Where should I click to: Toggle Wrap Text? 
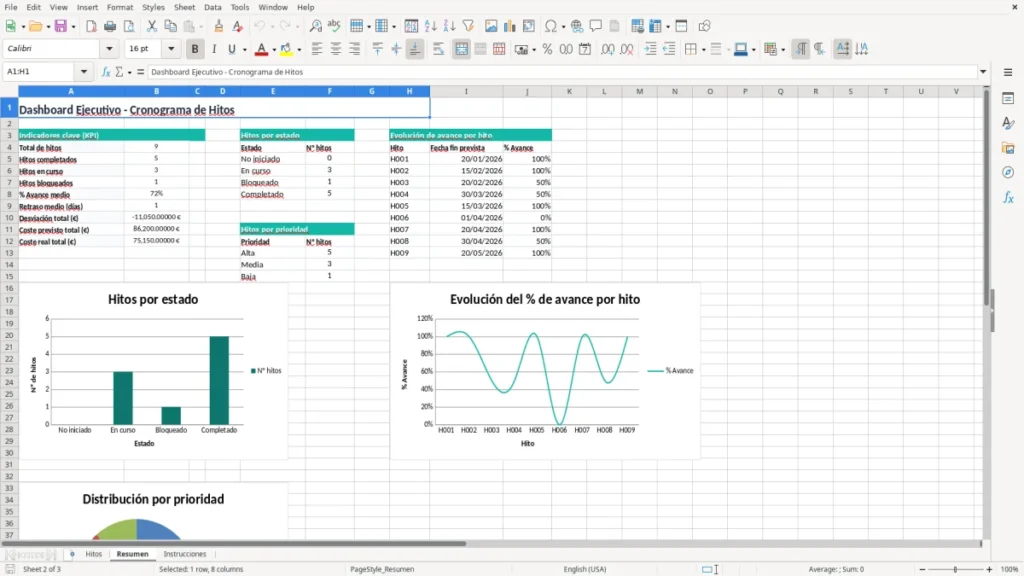coord(438,49)
